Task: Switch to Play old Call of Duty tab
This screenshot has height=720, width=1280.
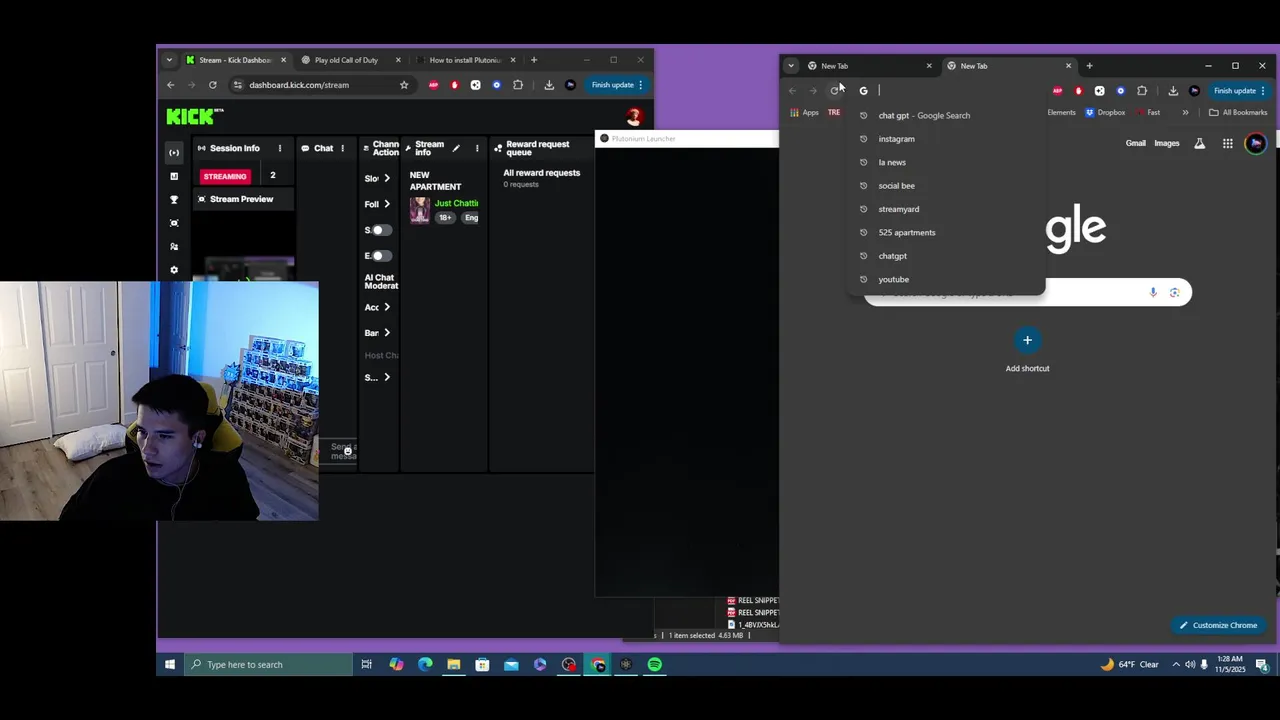Action: (x=351, y=60)
